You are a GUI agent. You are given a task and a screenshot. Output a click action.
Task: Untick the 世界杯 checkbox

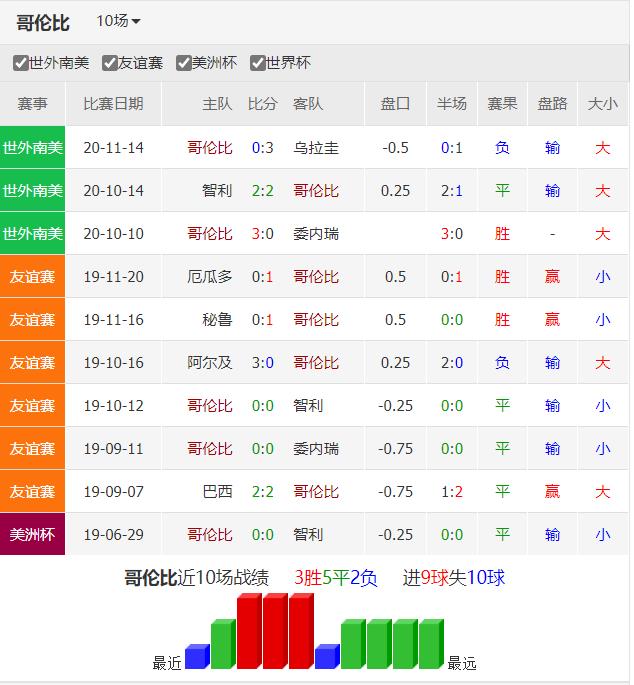[x=258, y=63]
